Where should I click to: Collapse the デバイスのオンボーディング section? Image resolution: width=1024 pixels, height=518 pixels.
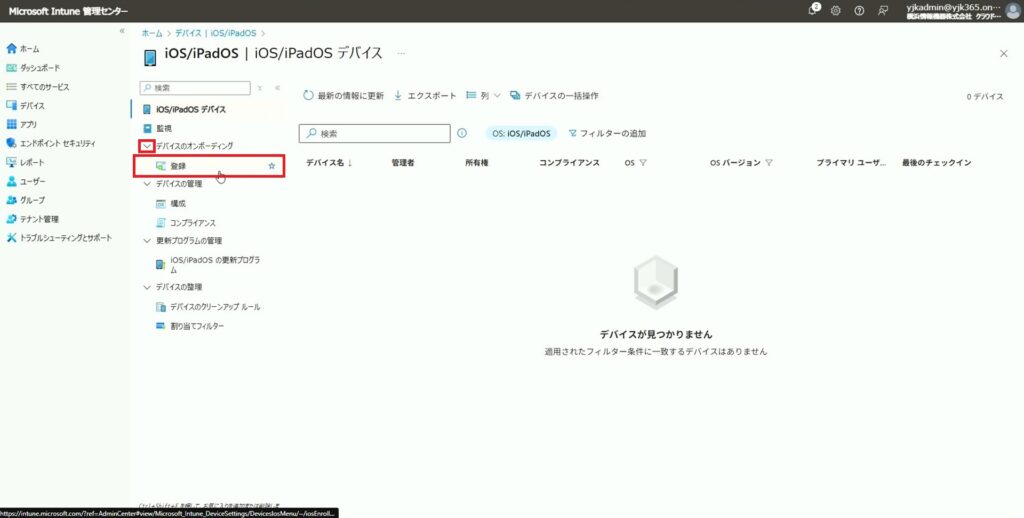[148, 146]
